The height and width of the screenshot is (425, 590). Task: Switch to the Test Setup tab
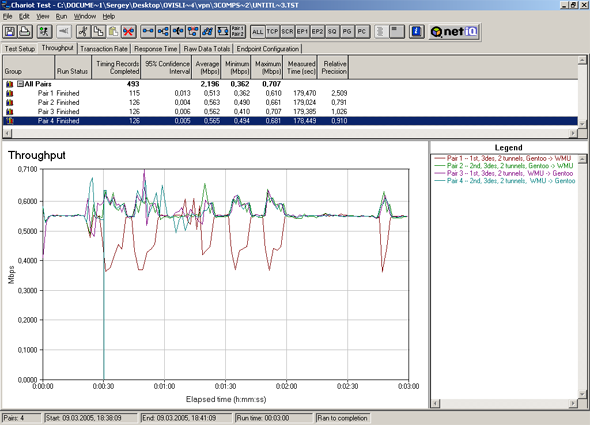pyautogui.click(x=20, y=49)
